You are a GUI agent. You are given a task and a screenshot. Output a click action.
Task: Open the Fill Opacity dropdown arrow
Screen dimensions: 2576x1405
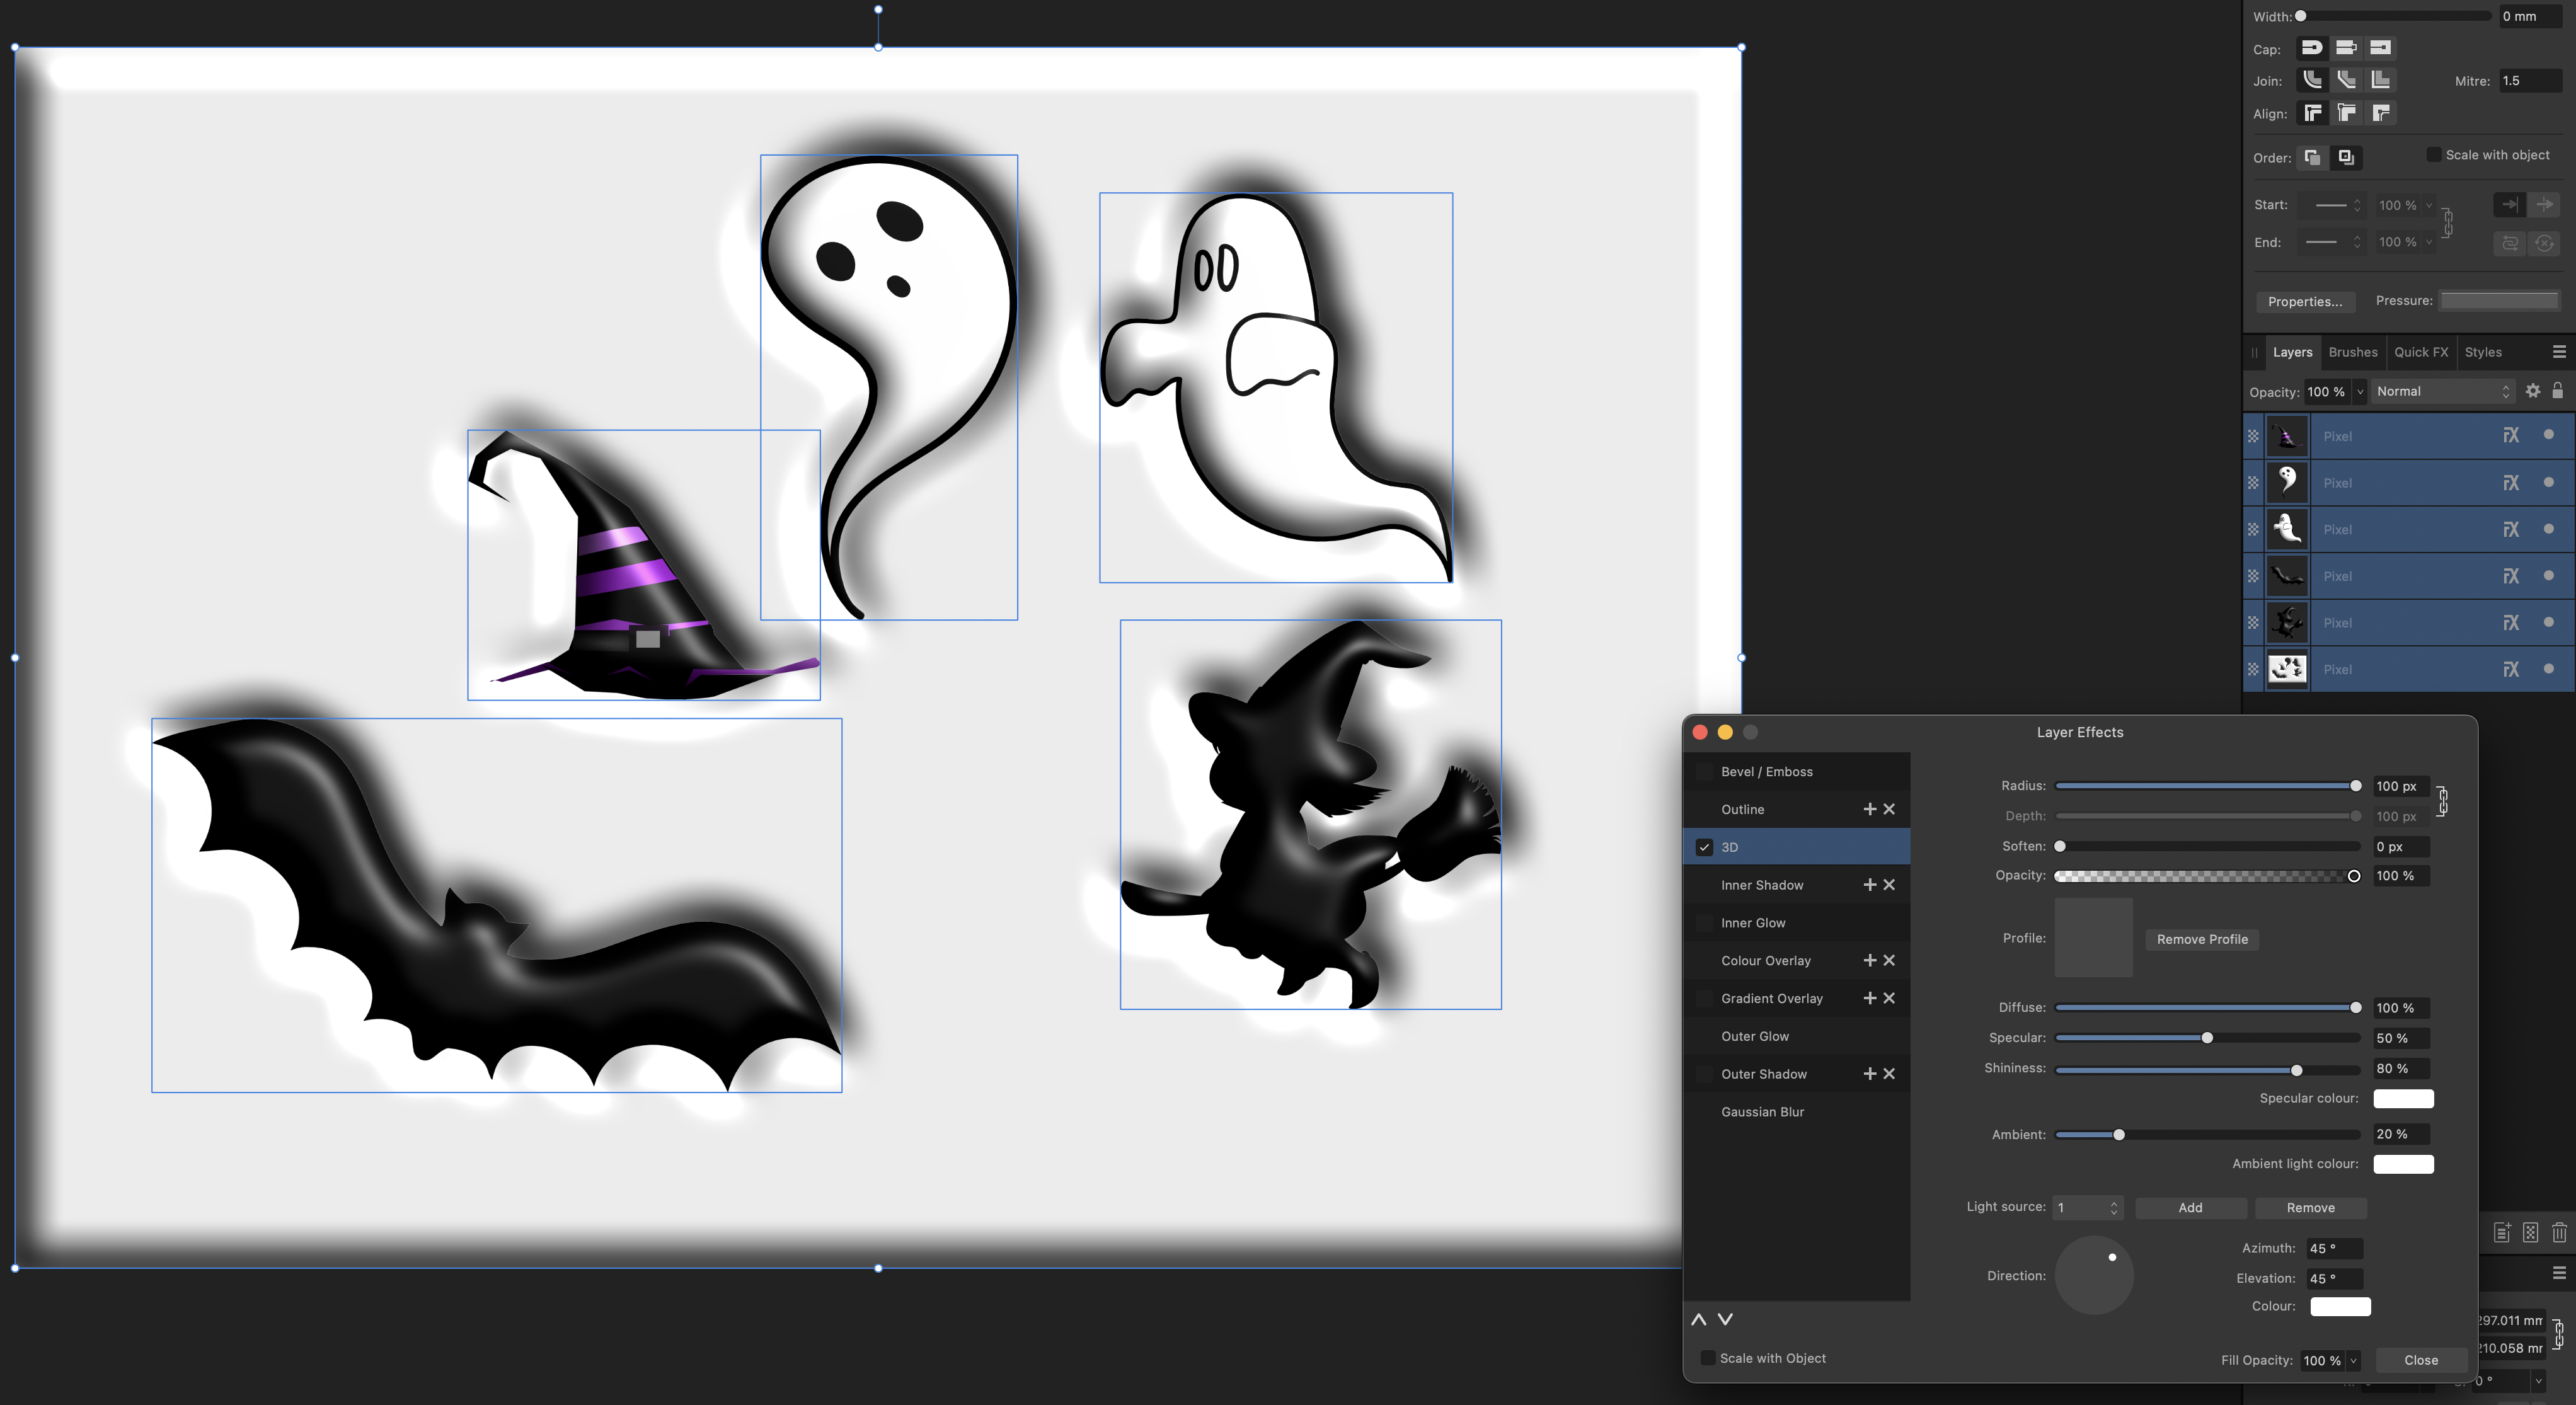pos(2353,1360)
